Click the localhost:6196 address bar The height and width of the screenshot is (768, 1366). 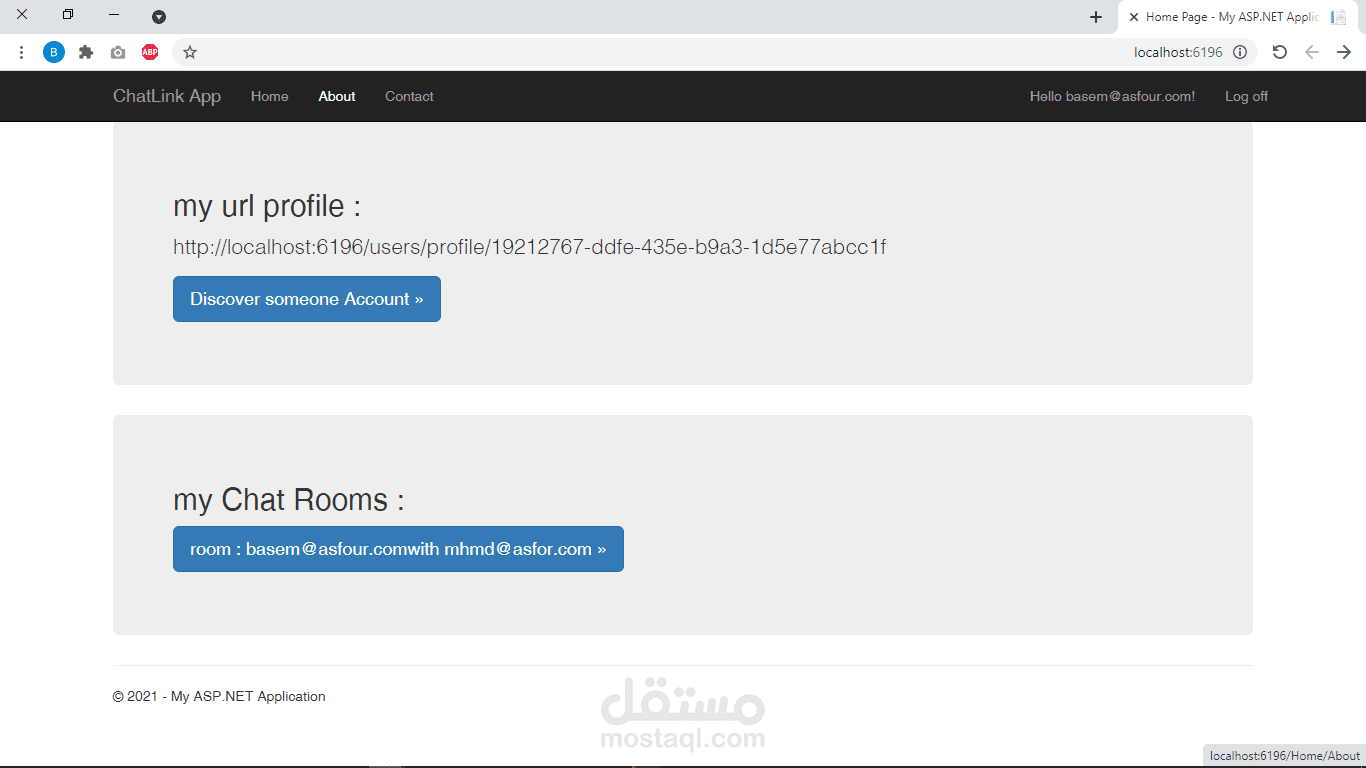1176,52
